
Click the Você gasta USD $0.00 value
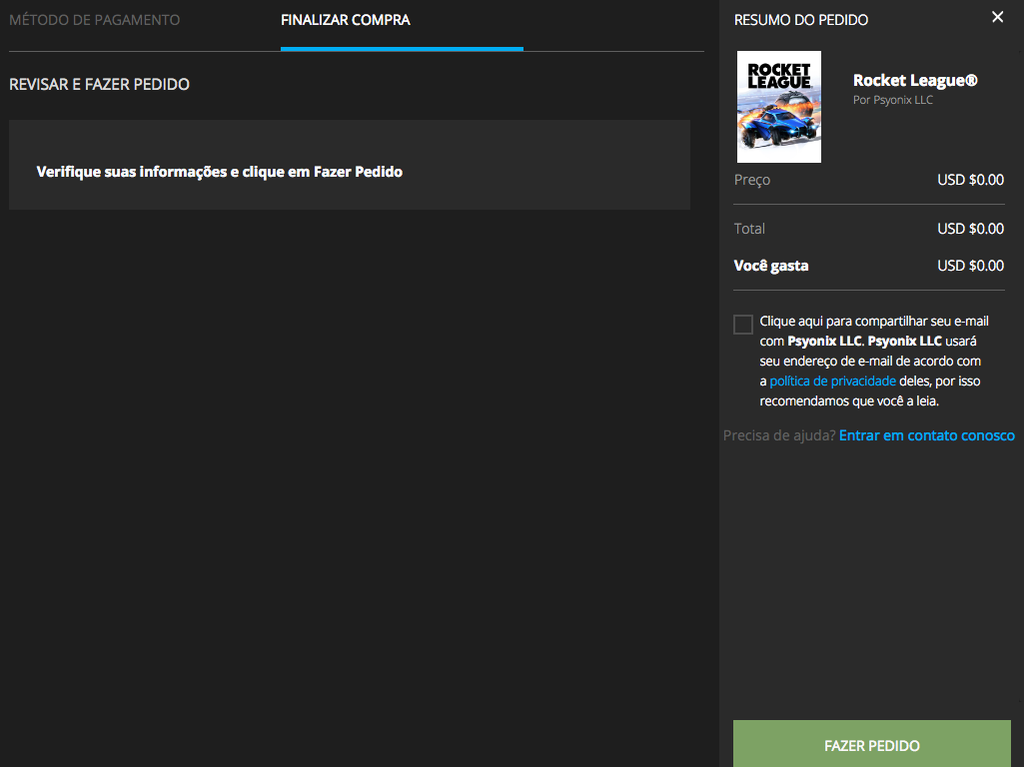[x=970, y=266]
